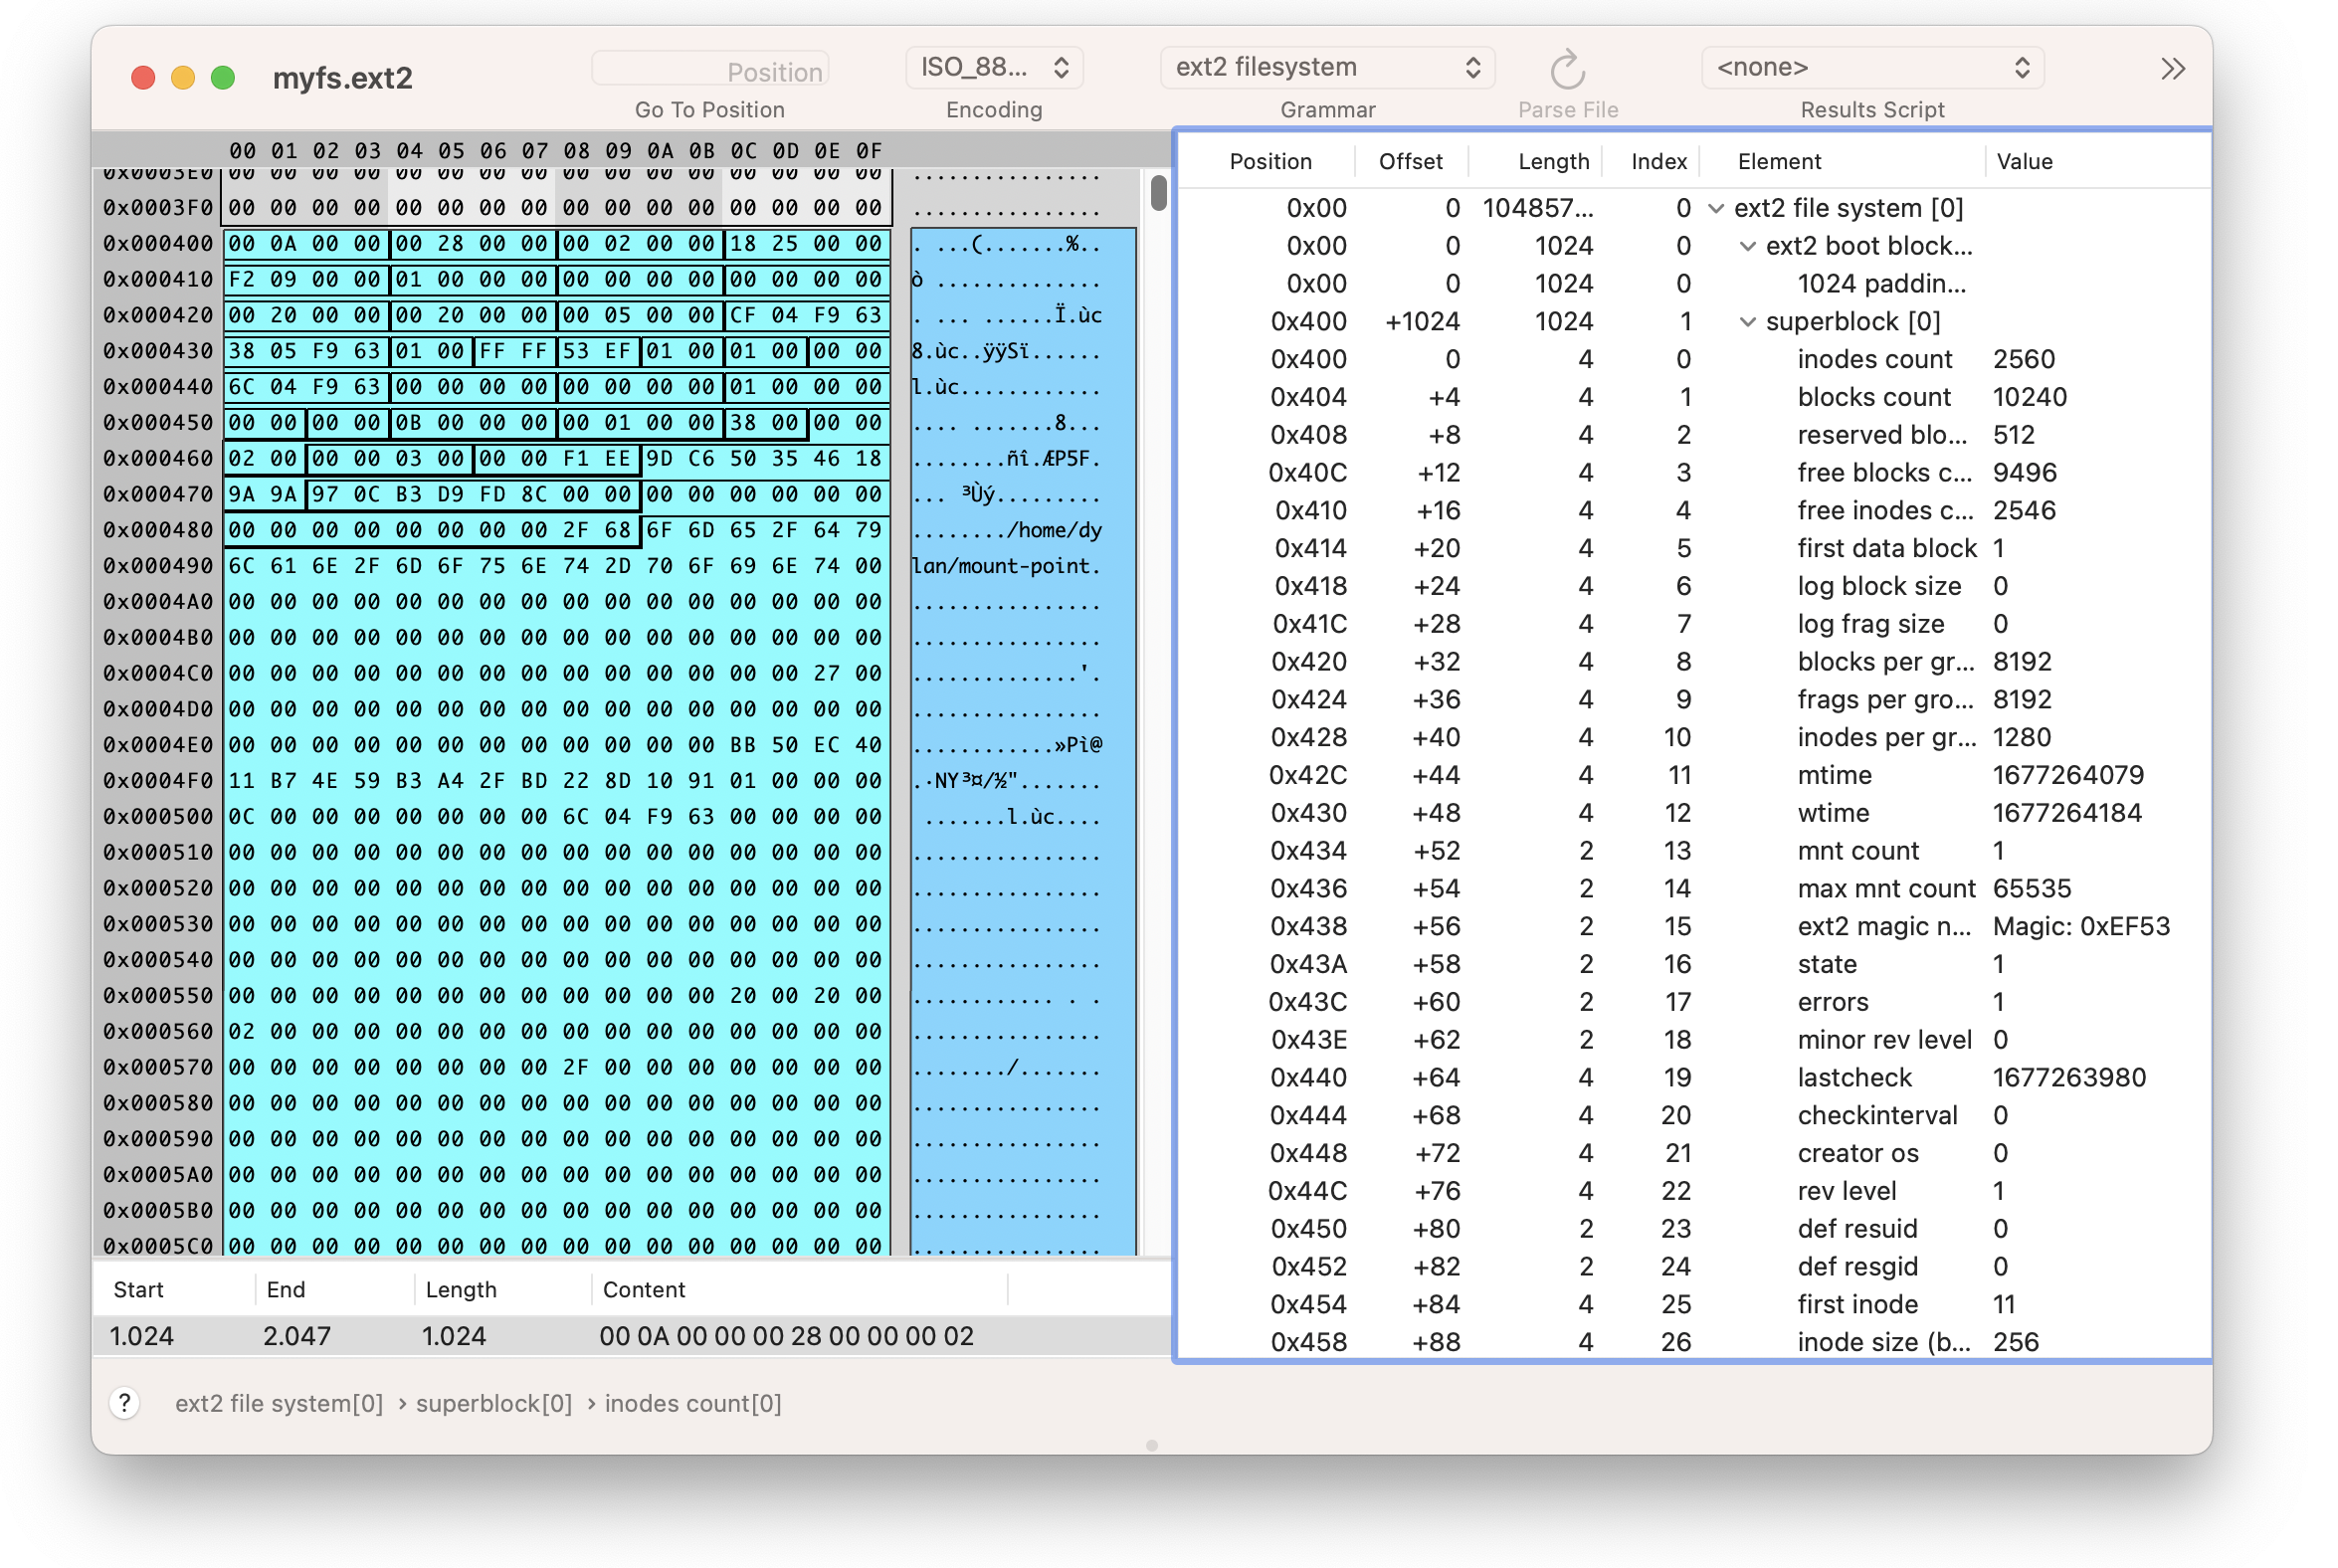Collapse the ext2 boot block node
Image resolution: width=2338 pixels, height=1568 pixels.
(1747, 246)
